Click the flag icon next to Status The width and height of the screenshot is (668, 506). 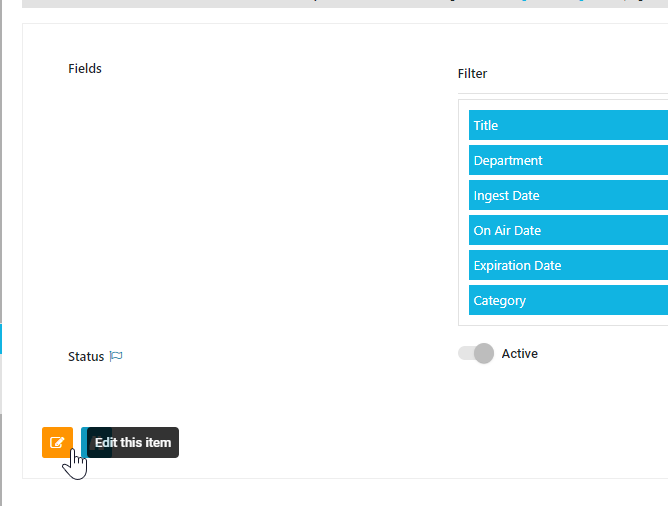(x=116, y=356)
